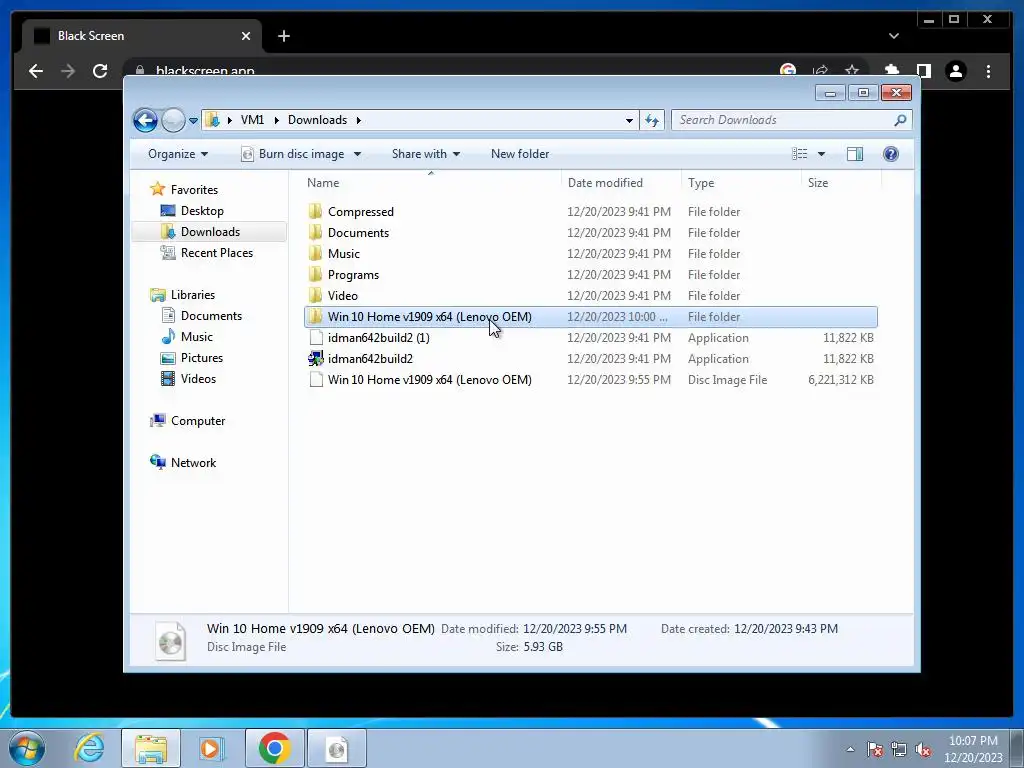Select Libraries in the navigation pane
Image resolution: width=1024 pixels, height=768 pixels.
coord(193,295)
